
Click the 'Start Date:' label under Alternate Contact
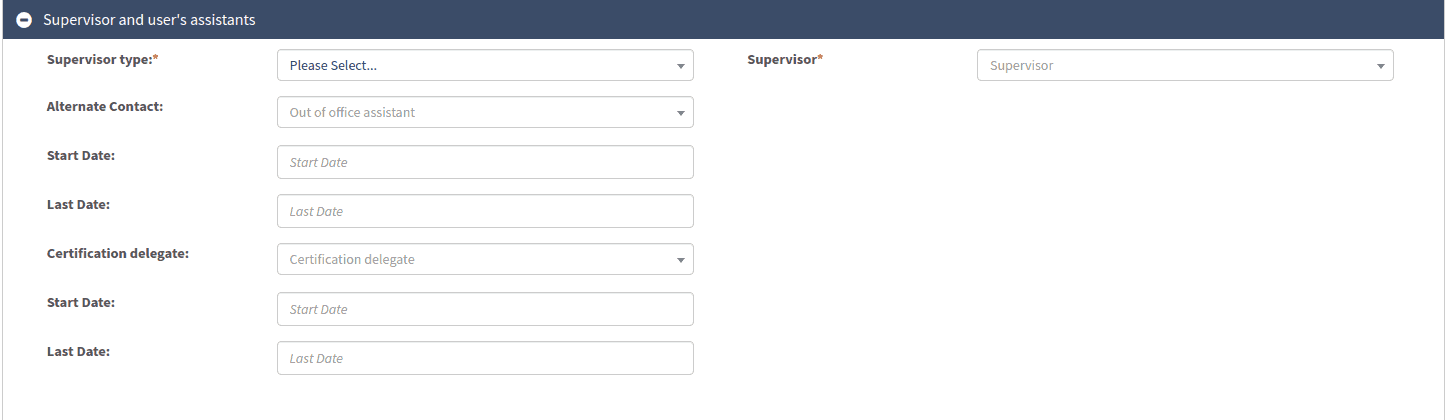[81, 155]
